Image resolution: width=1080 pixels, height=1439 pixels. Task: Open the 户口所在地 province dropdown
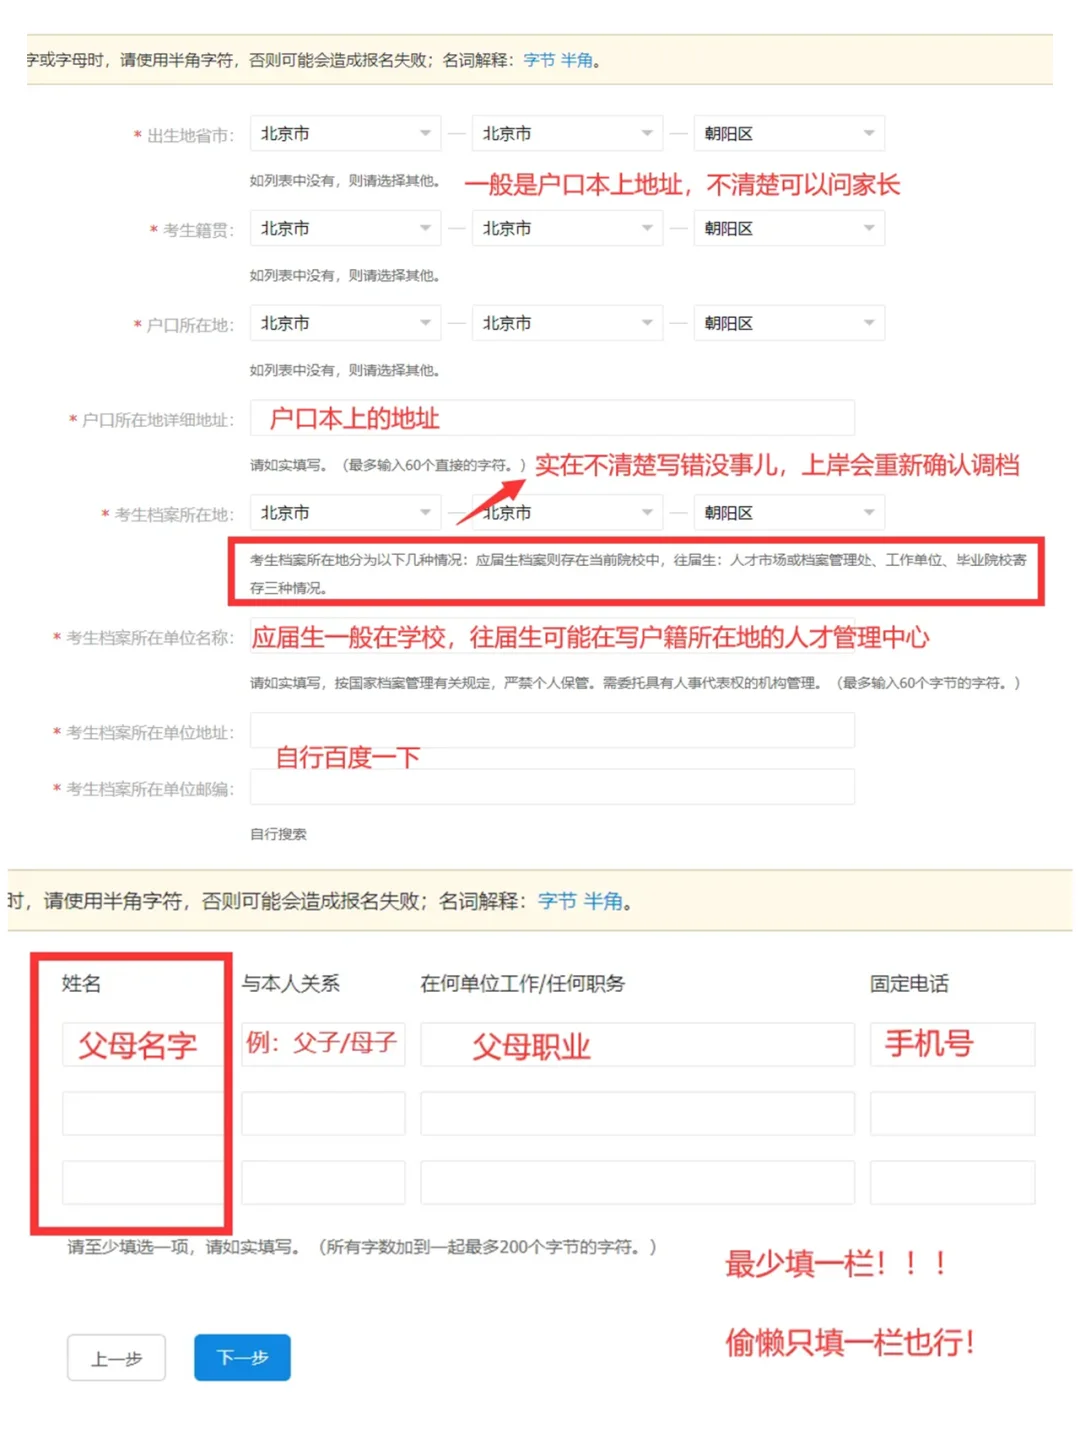click(344, 322)
